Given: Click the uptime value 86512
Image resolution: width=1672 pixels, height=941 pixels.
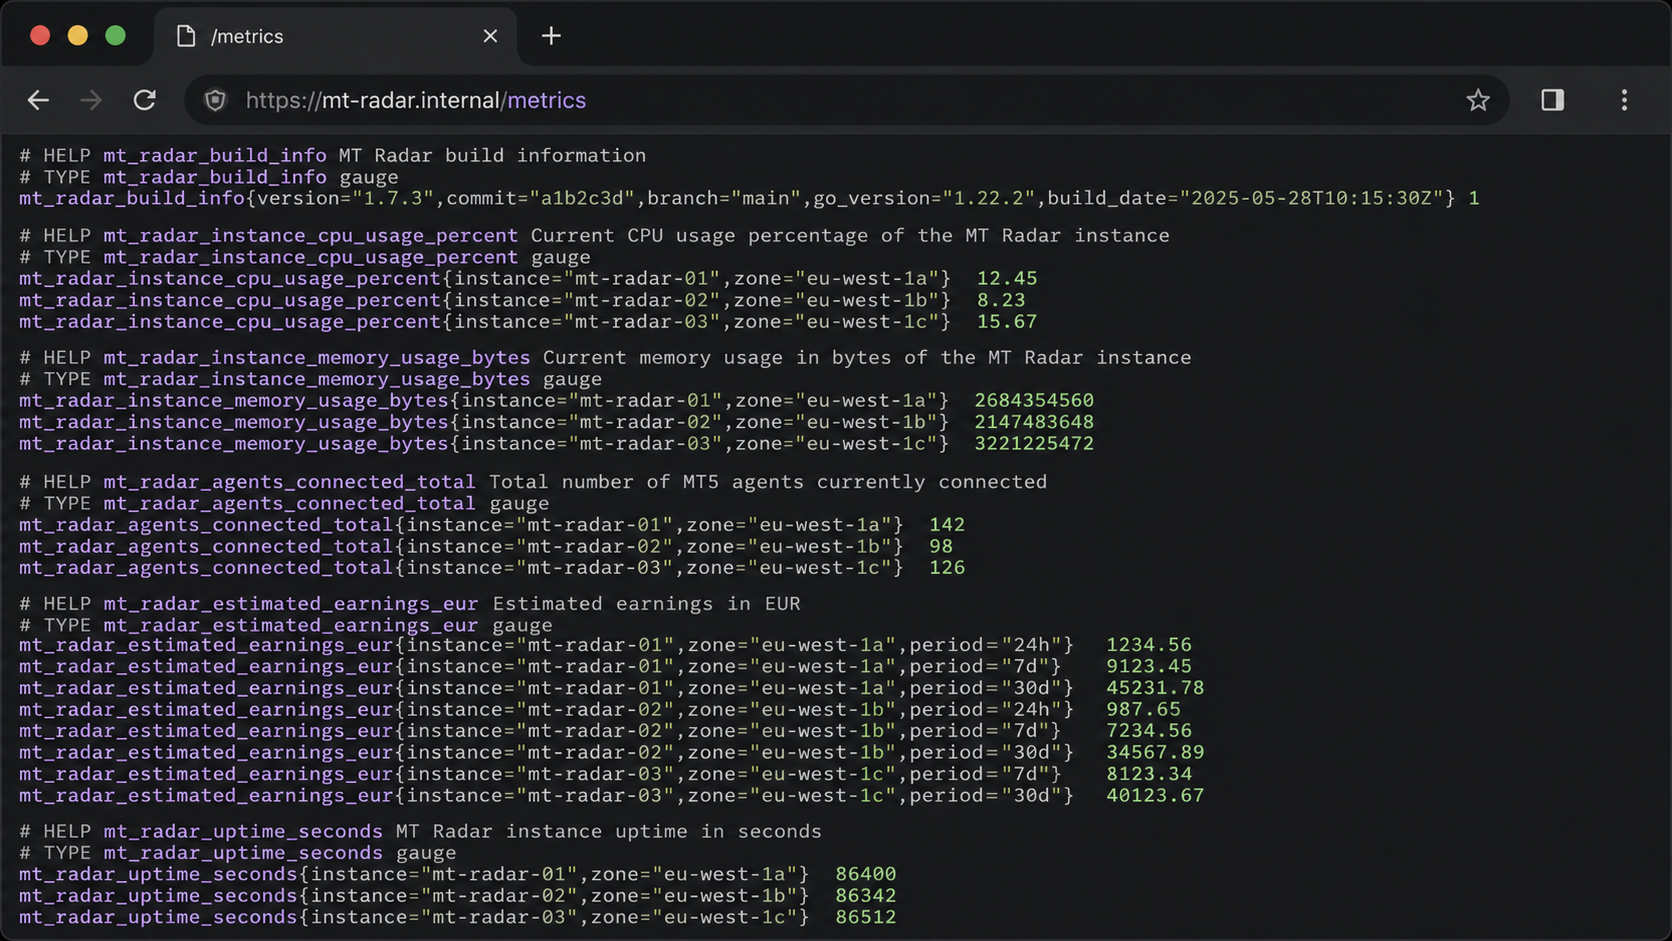Looking at the screenshot, I should 866,918.
